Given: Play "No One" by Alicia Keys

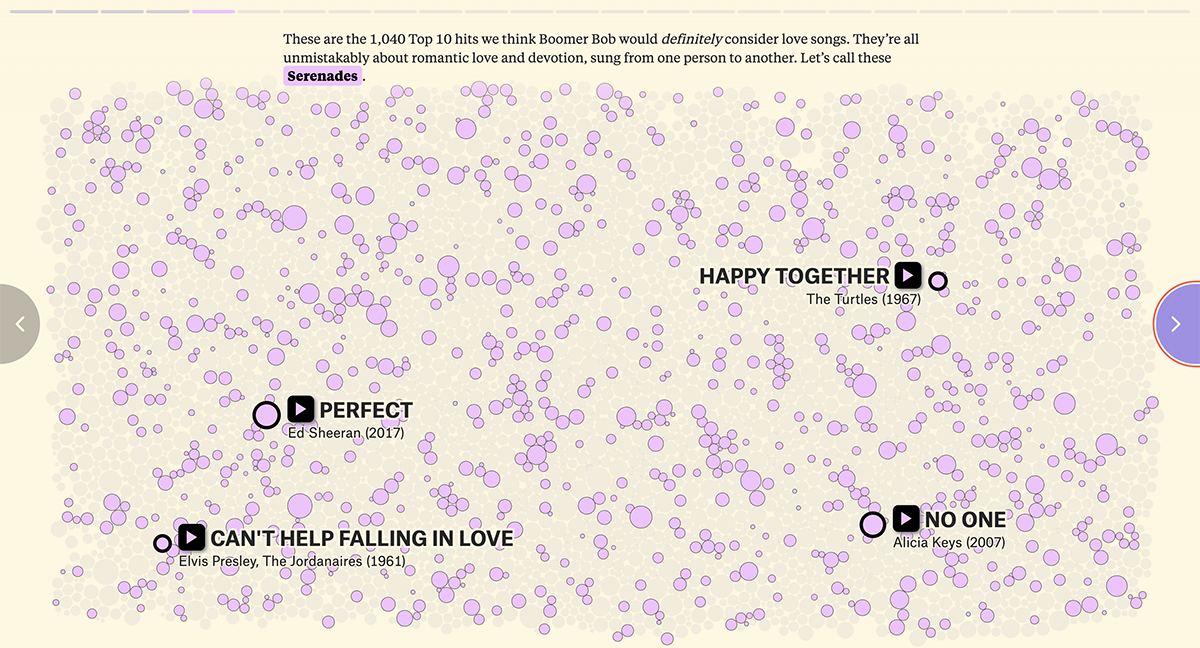Looking at the screenshot, I should point(906,518).
